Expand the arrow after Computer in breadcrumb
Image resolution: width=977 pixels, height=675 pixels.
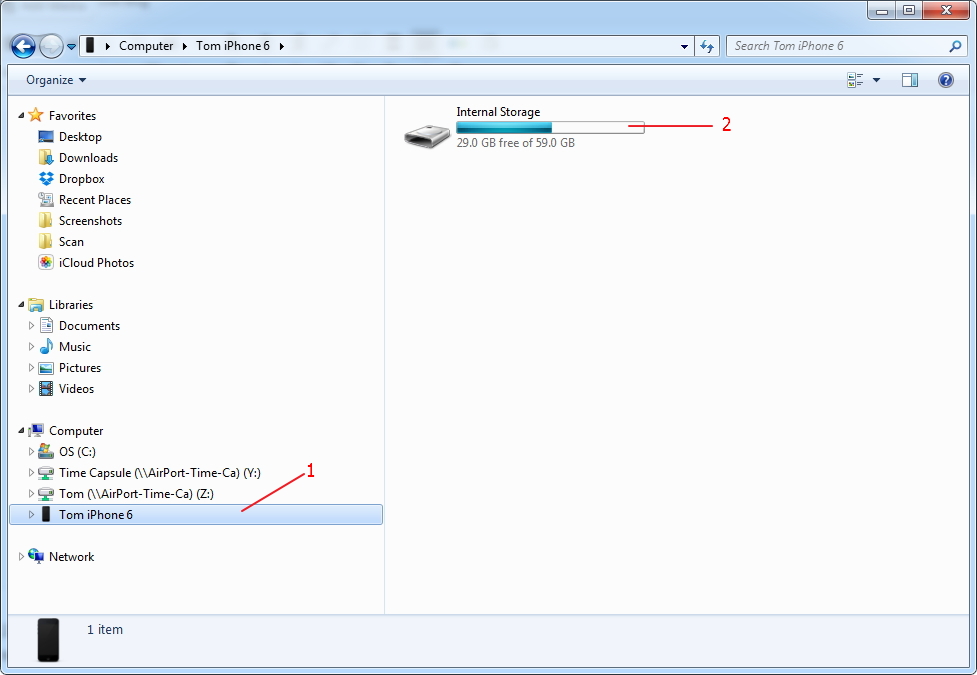click(184, 46)
